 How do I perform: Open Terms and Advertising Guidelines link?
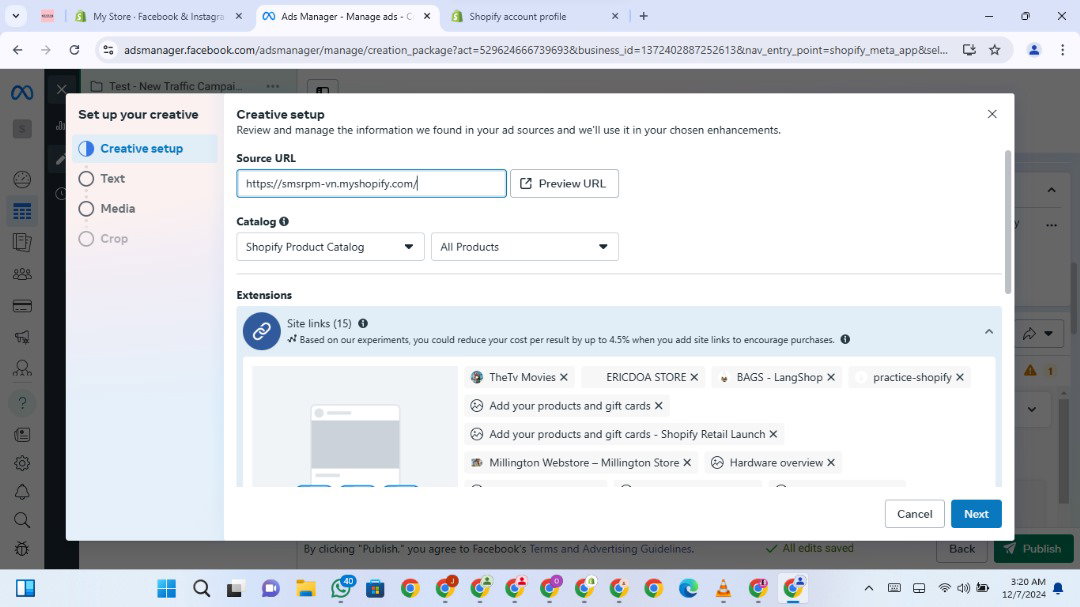[610, 549]
